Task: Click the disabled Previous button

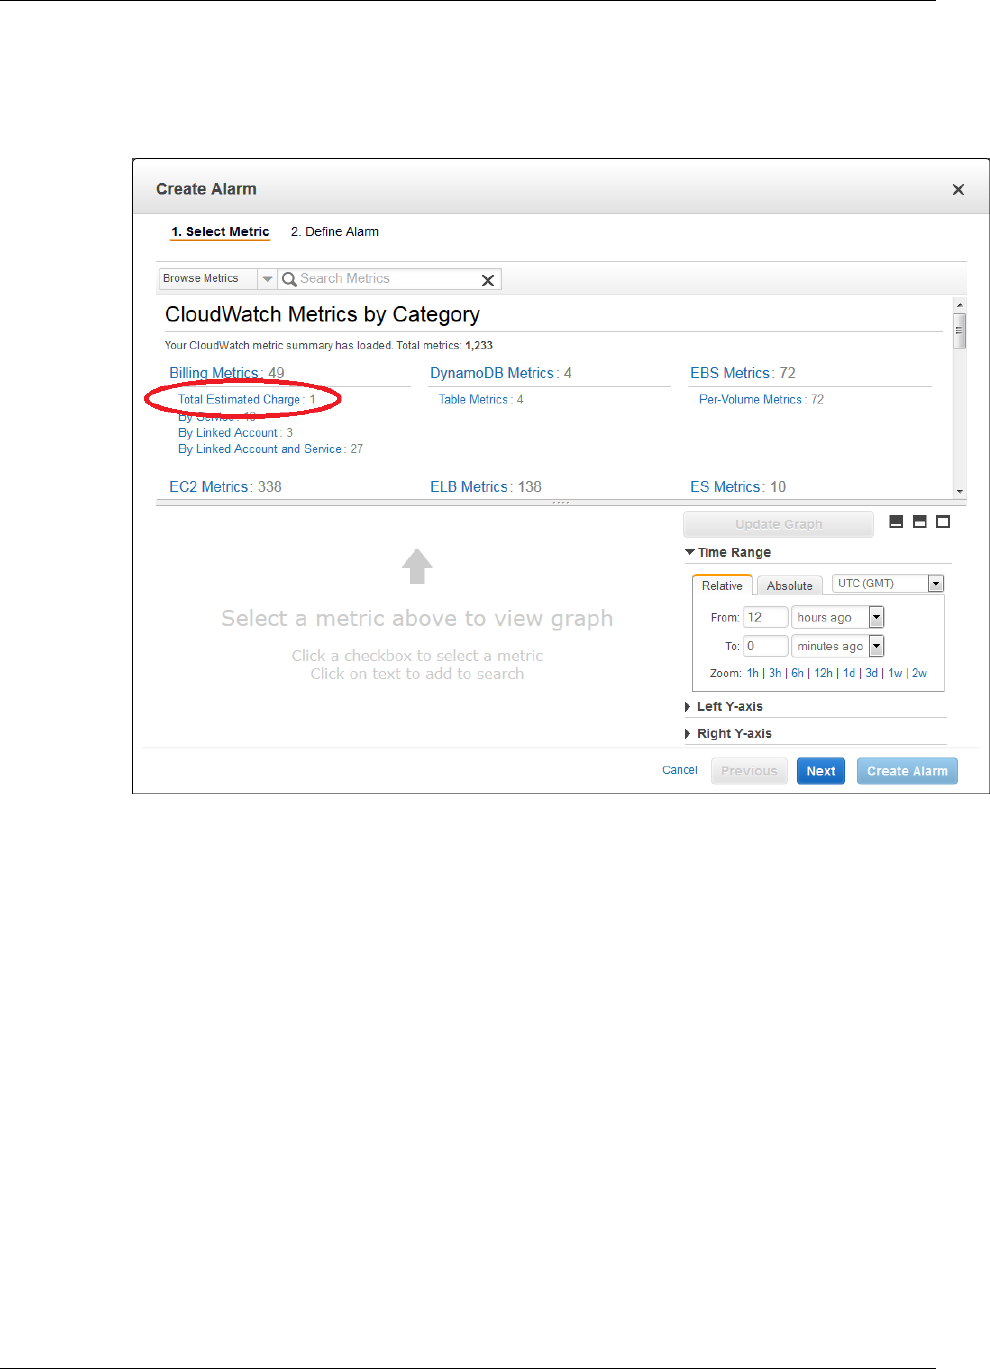Action: 749,771
